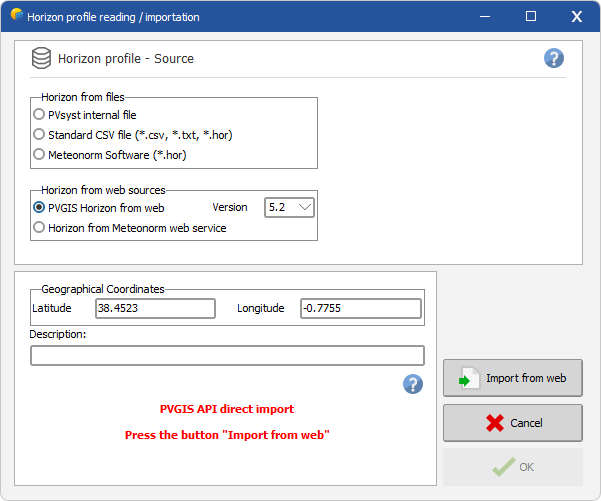Open the help icon below Description field
601x501 pixels.
tap(413, 384)
